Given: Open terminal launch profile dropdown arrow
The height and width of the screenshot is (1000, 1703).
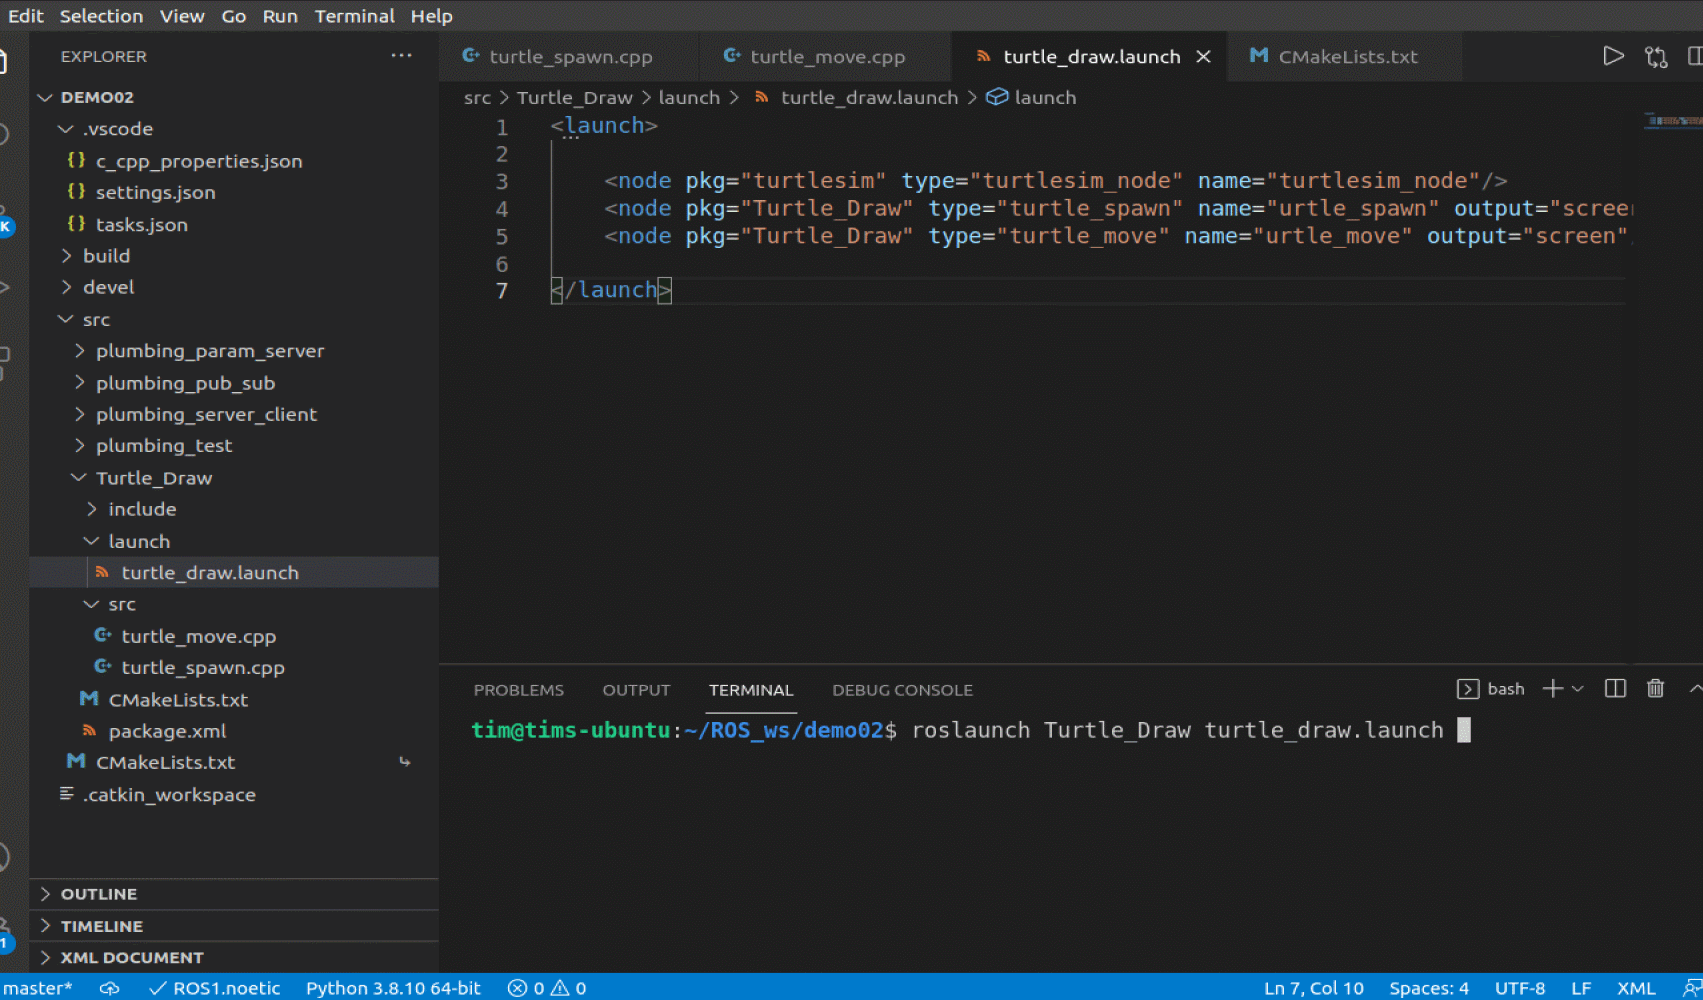Looking at the screenshot, I should click(x=1578, y=689).
